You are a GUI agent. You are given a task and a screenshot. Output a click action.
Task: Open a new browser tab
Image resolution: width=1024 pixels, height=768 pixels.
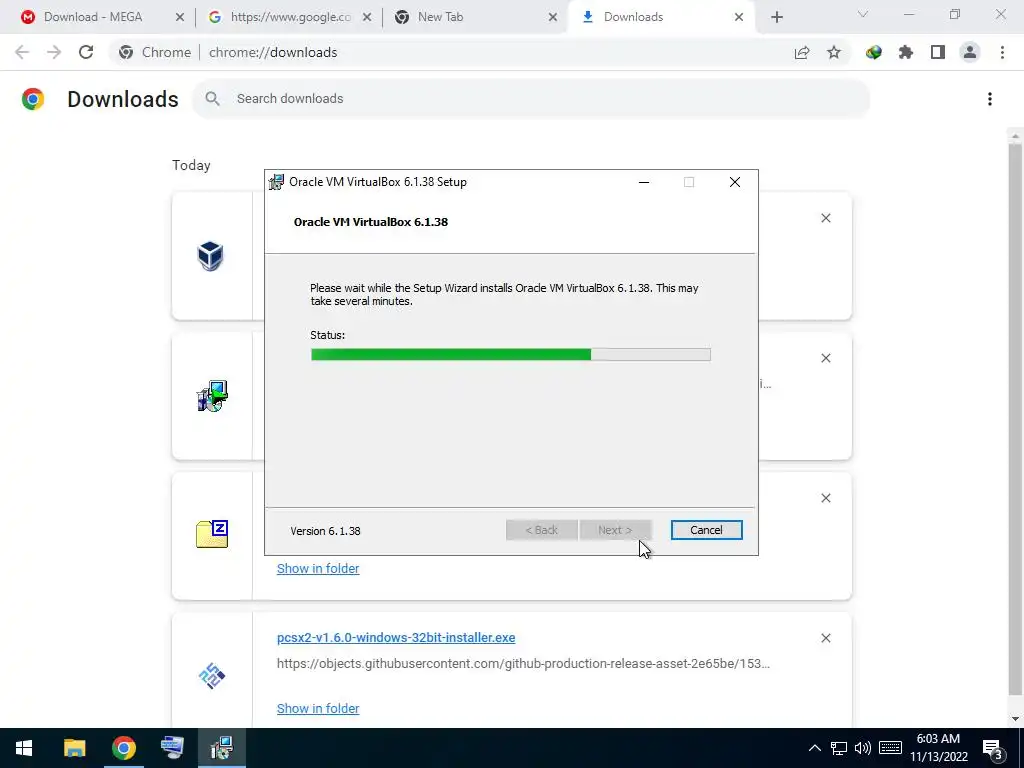click(776, 18)
